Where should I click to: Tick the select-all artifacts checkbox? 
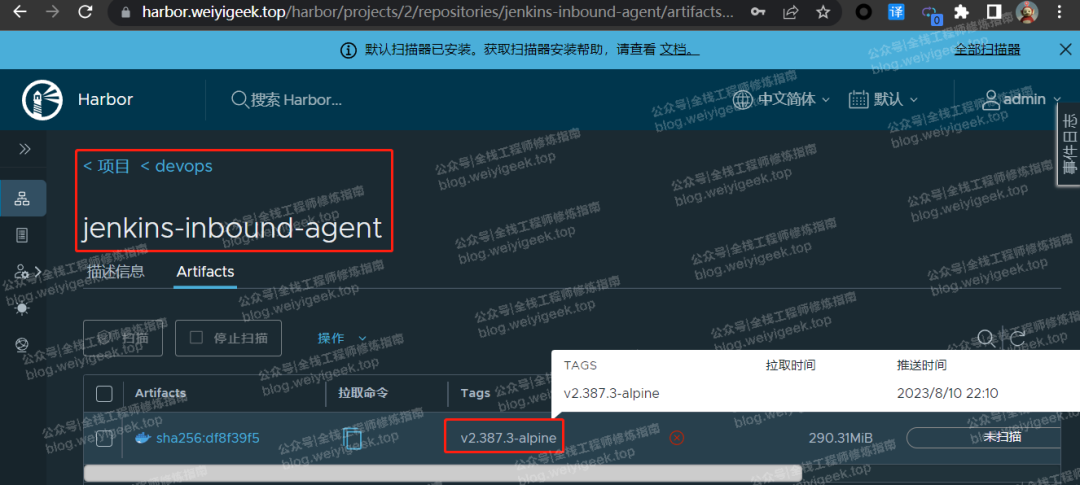[104, 393]
